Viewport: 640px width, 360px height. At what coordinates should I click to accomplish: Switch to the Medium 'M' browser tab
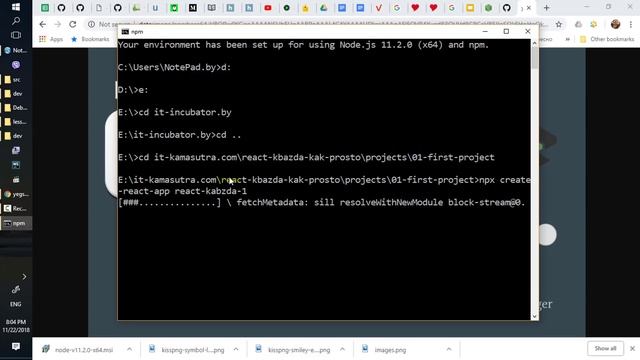pyautogui.click(x=193, y=8)
